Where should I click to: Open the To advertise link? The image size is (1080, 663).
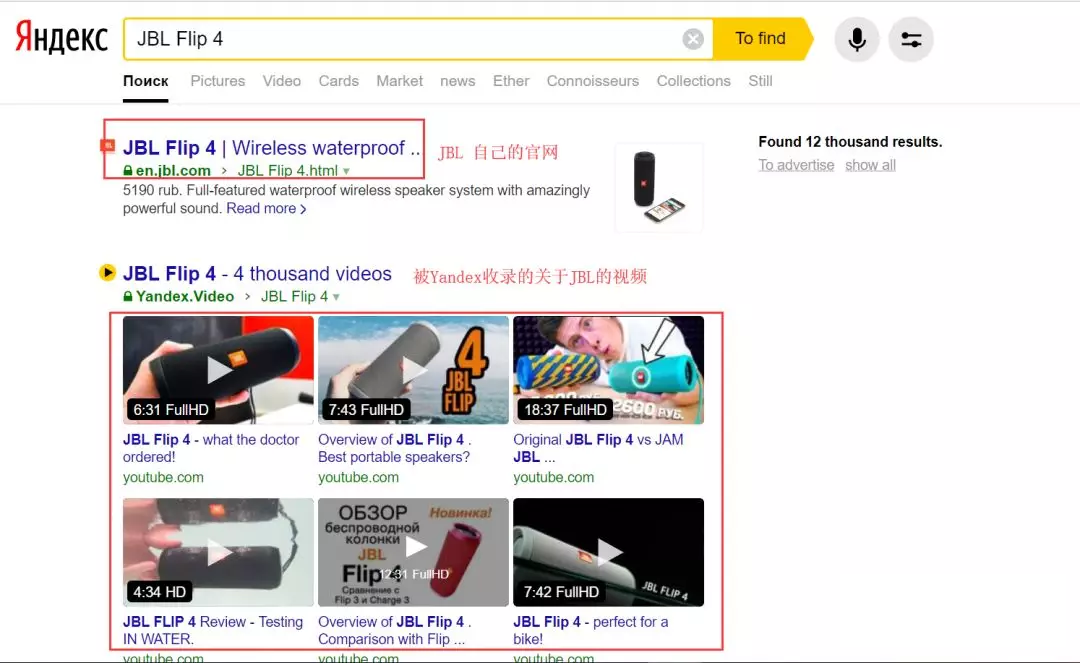(796, 165)
